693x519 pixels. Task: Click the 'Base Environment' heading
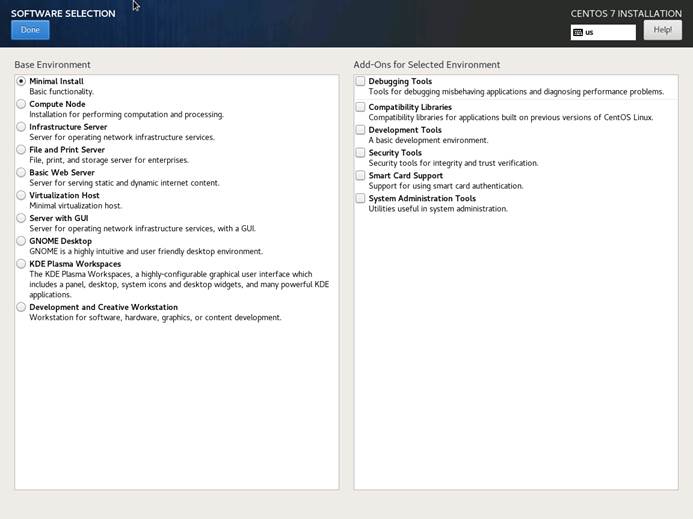coord(52,65)
